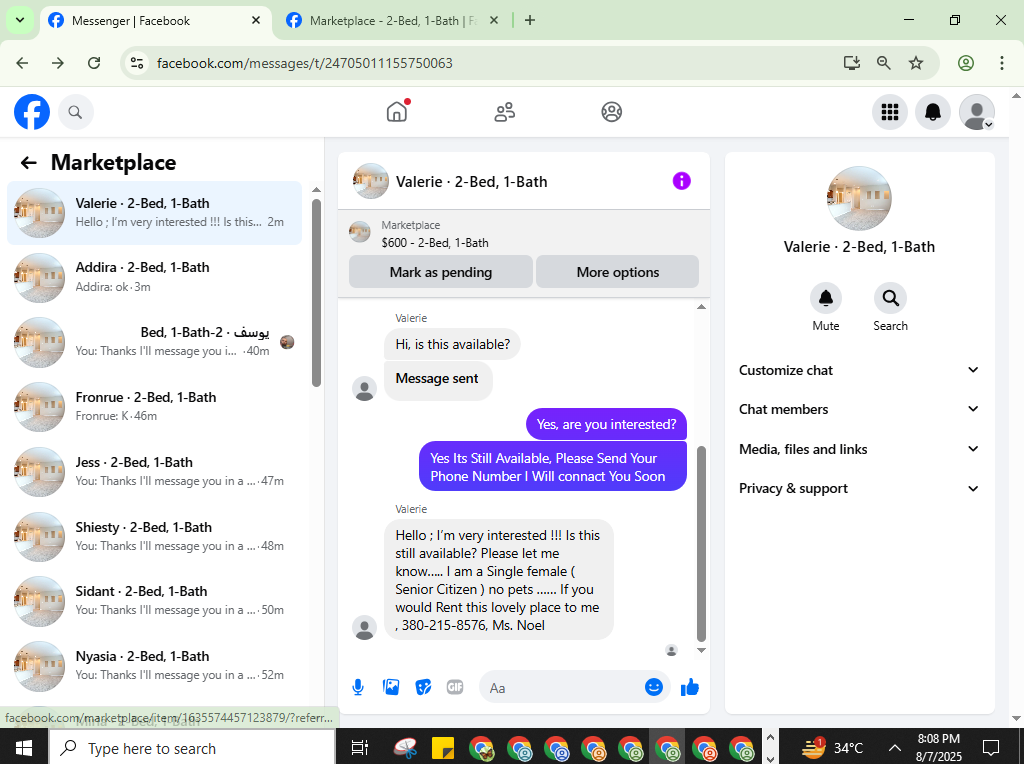Open the Facebook apps menu grid icon
1024x764 pixels.
(889, 112)
